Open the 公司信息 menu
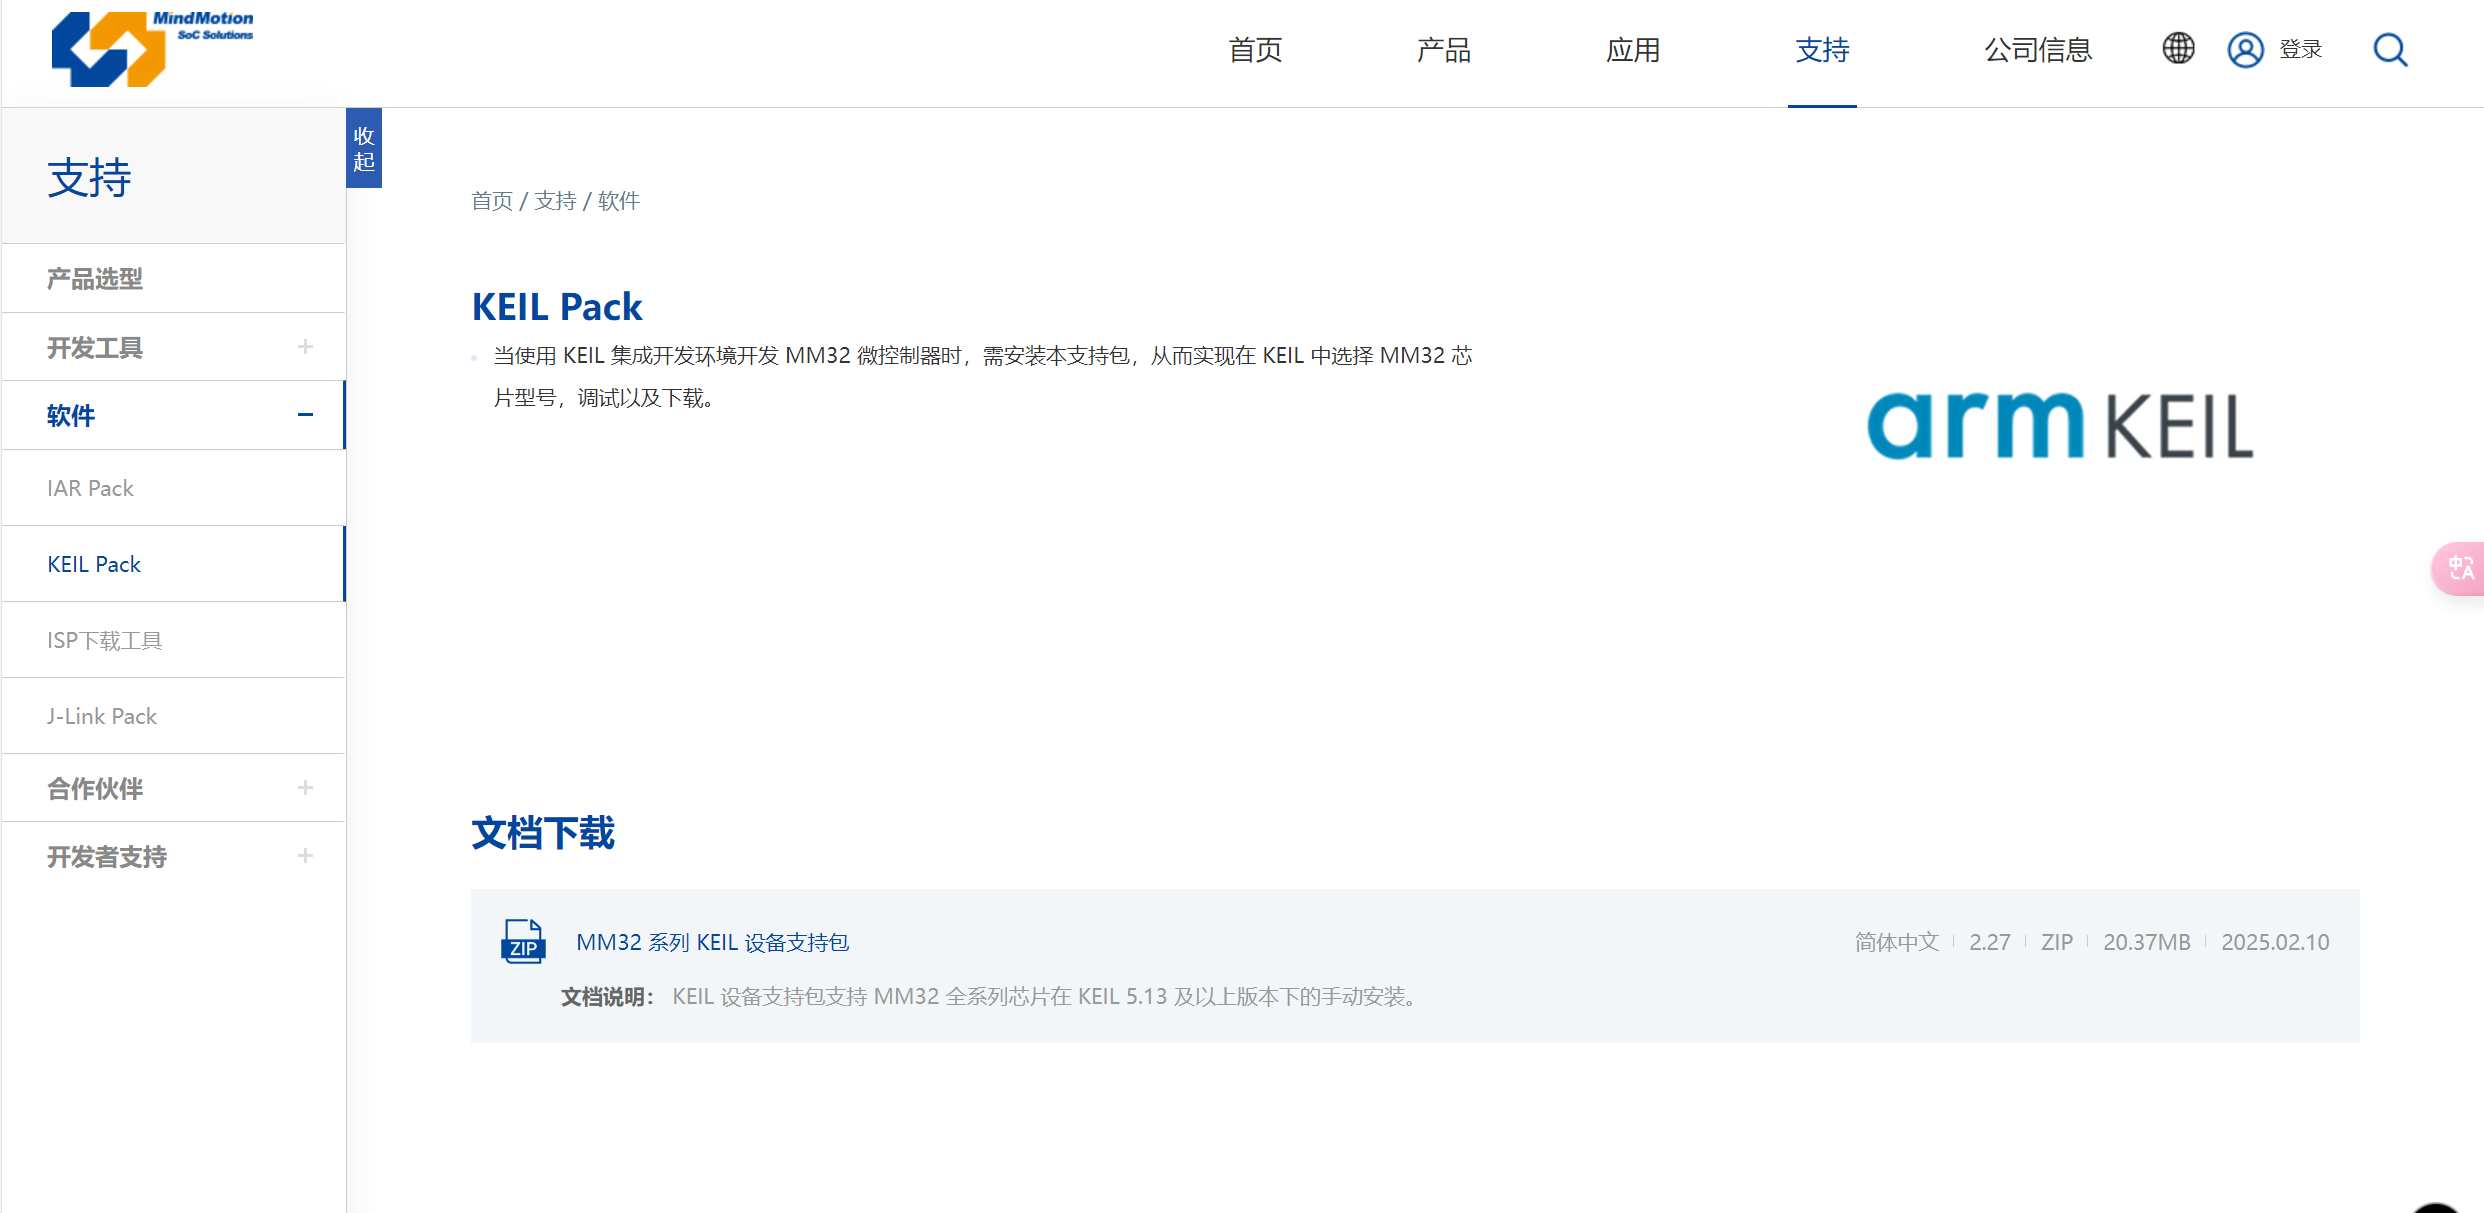This screenshot has width=2484, height=1213. tap(2037, 50)
